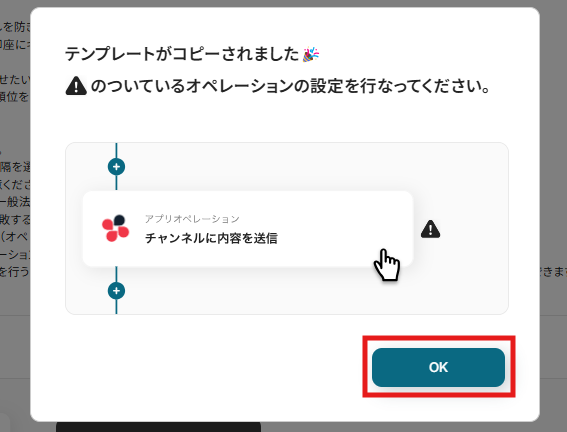
Task: Click the connector line below the lower plus button
Action: pyautogui.click(x=116, y=307)
